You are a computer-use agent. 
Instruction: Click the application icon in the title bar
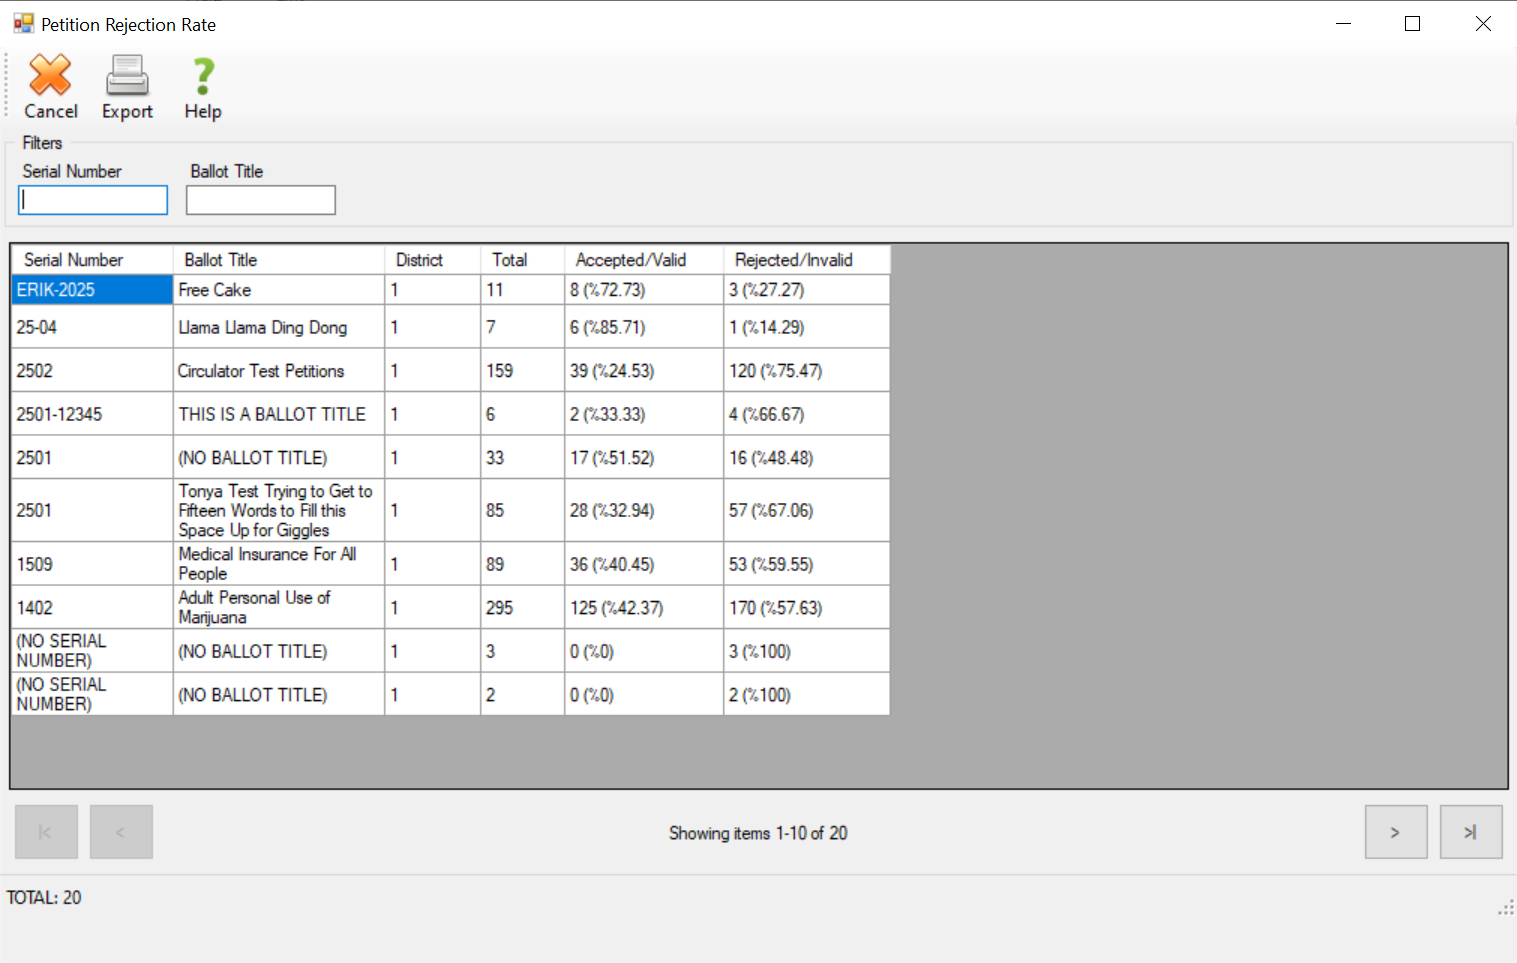[23, 24]
